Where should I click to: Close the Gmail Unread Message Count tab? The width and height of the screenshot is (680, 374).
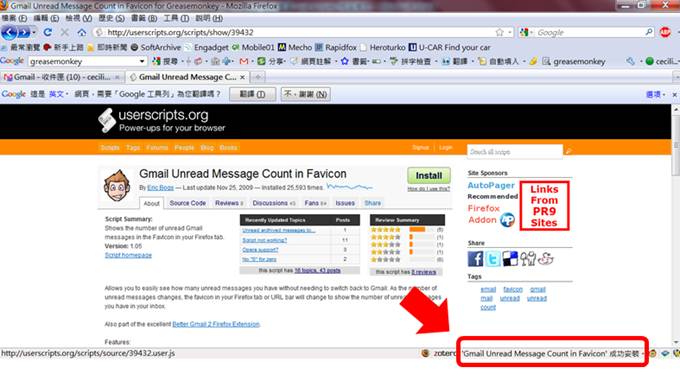coord(242,77)
